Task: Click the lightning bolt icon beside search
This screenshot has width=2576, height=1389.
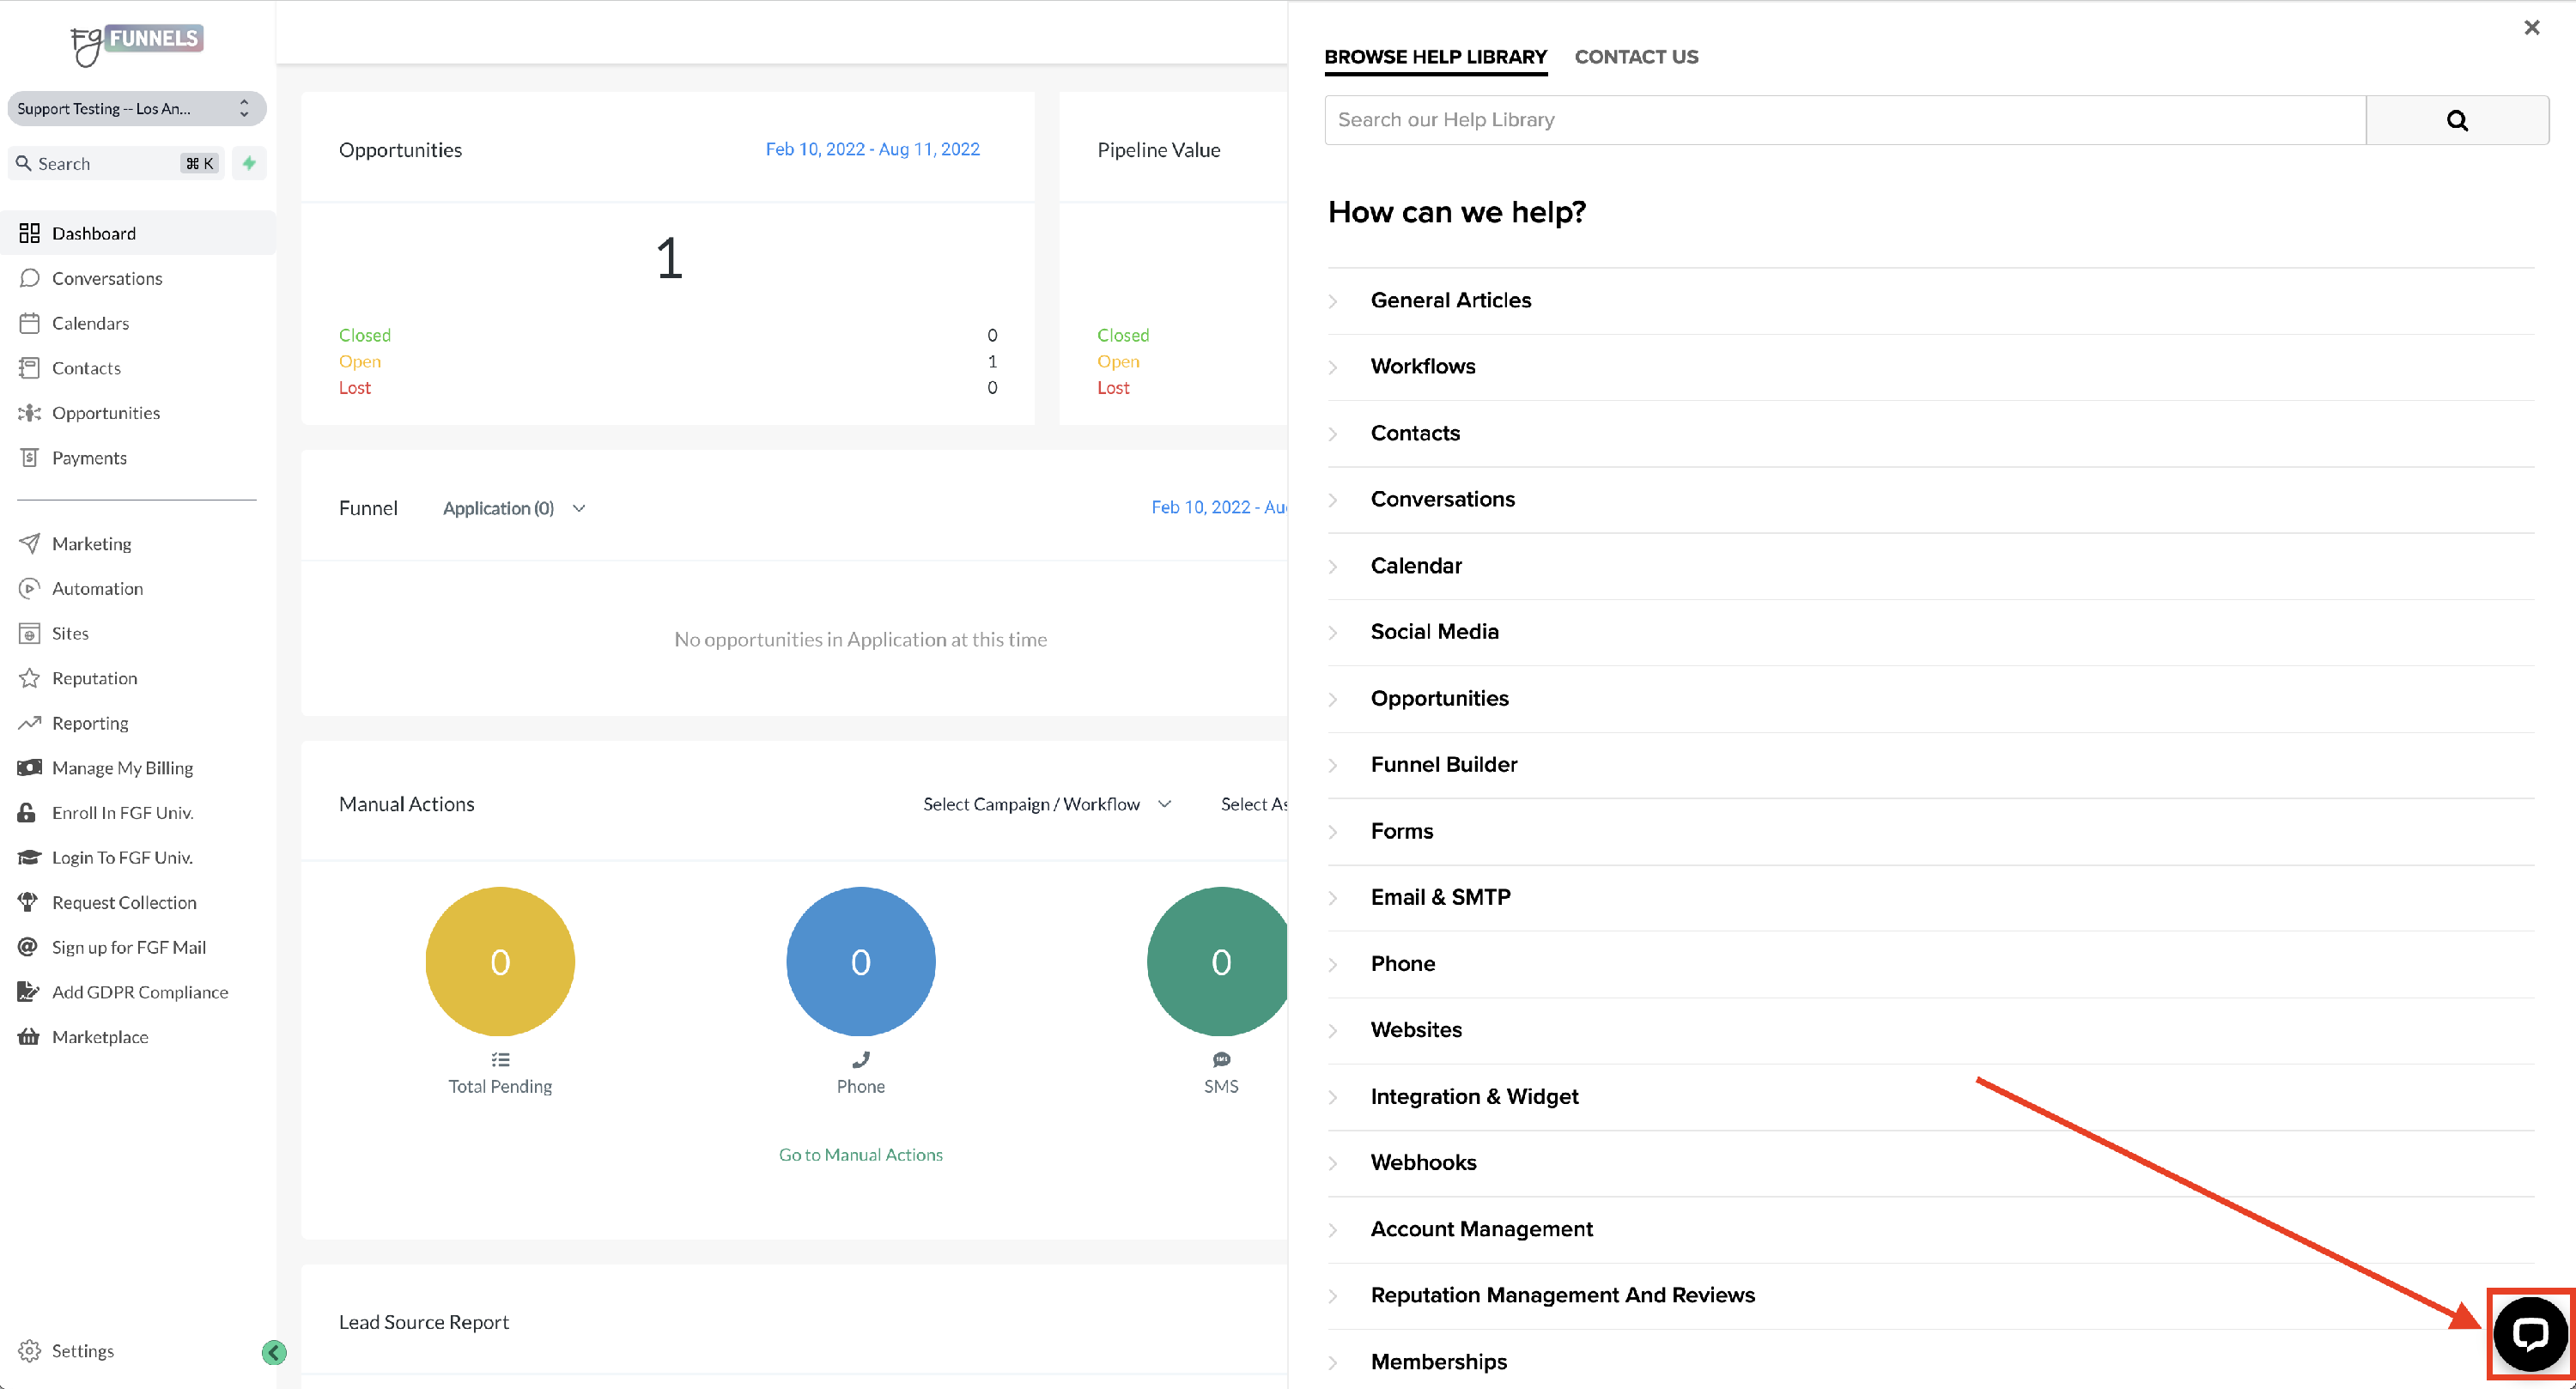Action: (x=249, y=162)
